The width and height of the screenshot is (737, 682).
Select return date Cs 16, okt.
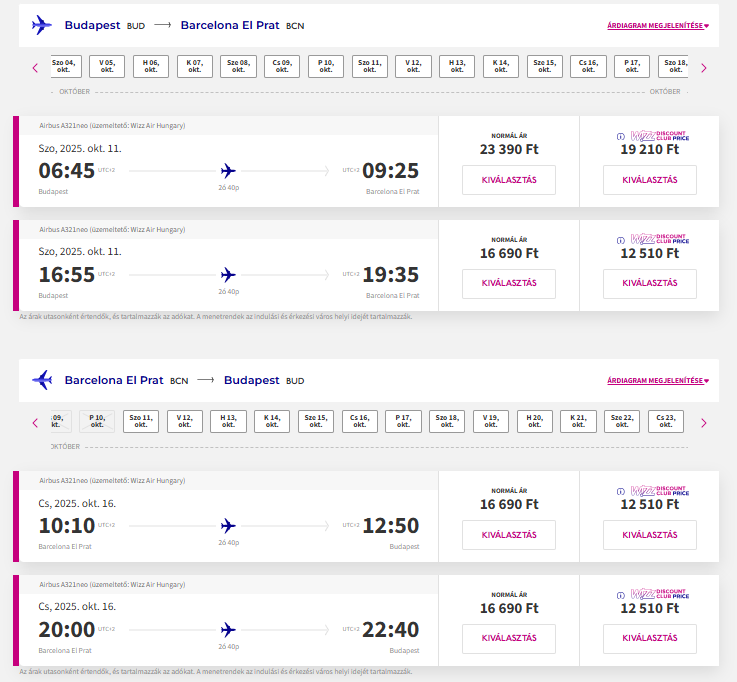tap(359, 422)
